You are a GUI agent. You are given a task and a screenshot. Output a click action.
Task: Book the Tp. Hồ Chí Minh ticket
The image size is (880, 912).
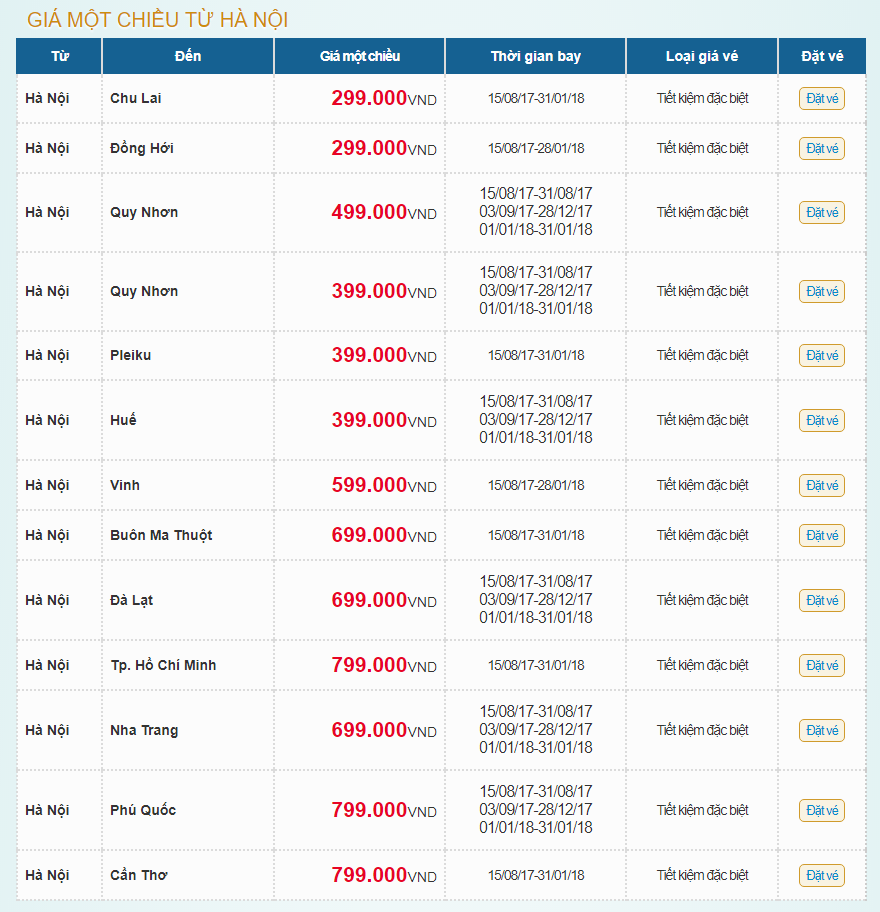click(821, 665)
